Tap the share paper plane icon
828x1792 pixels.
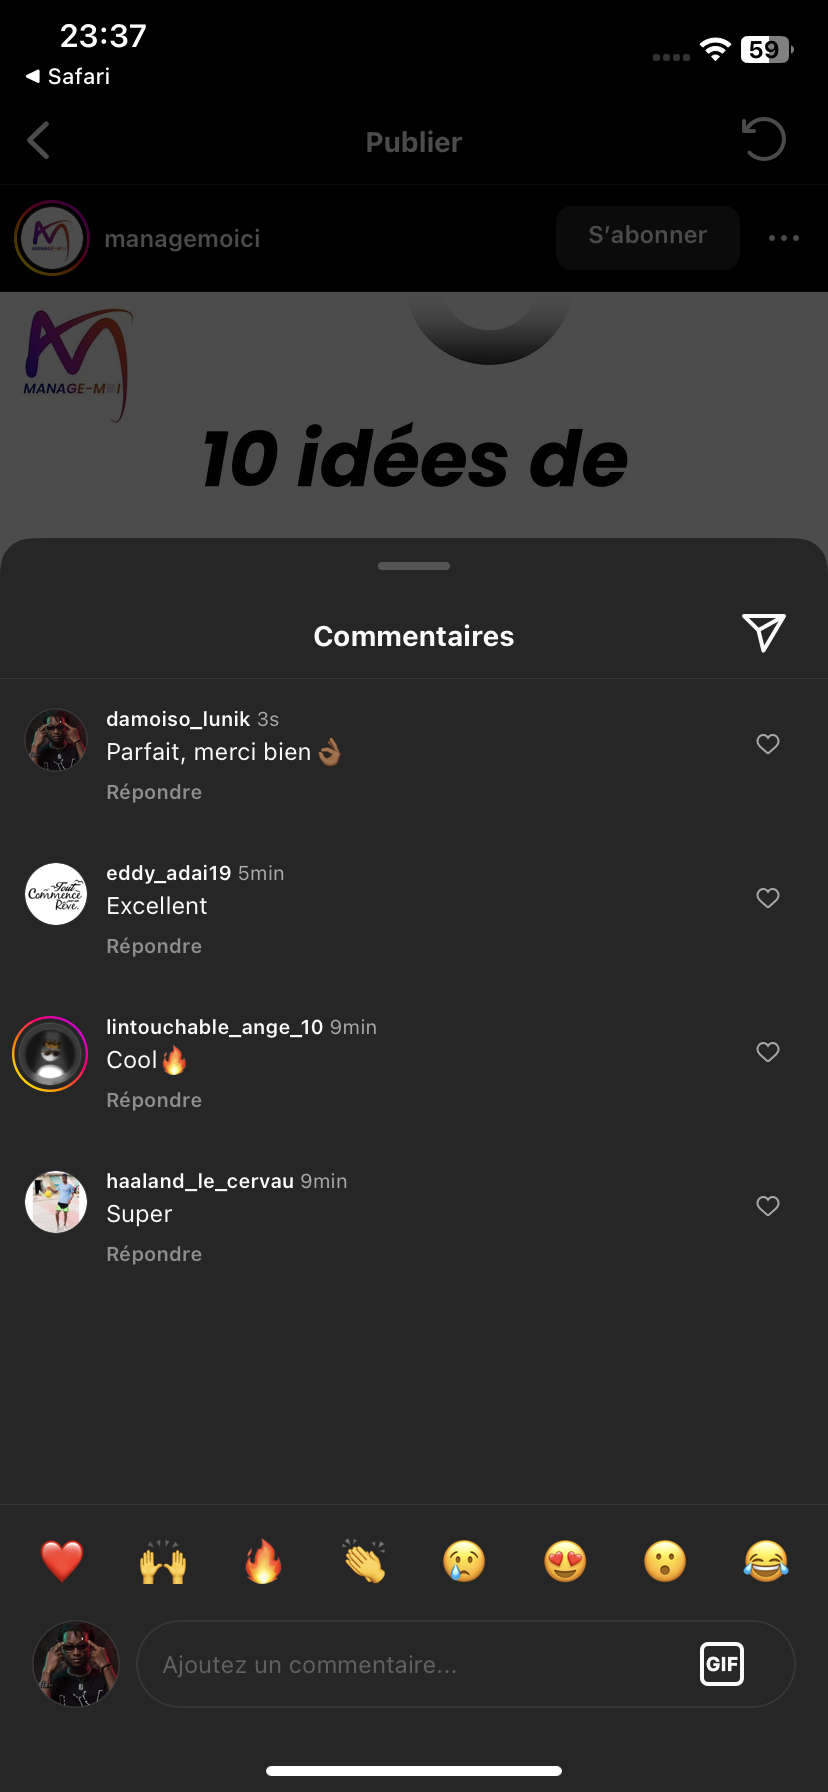(x=764, y=633)
